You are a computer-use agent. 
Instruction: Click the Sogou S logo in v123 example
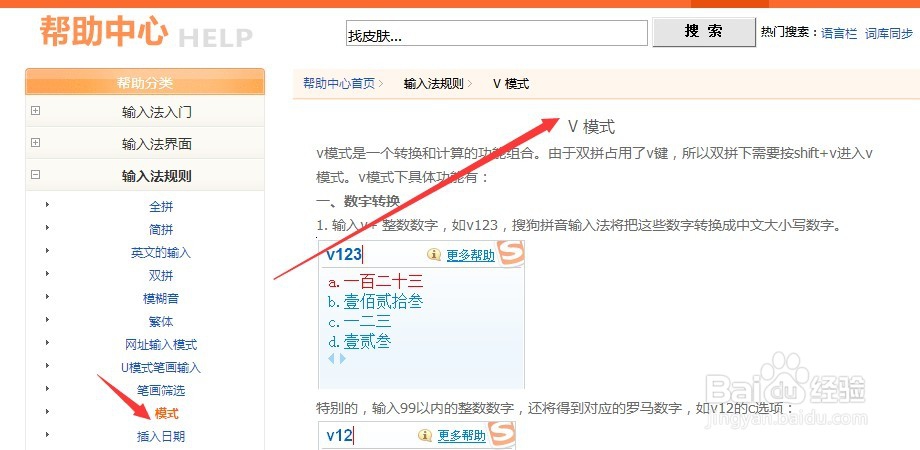coord(510,252)
